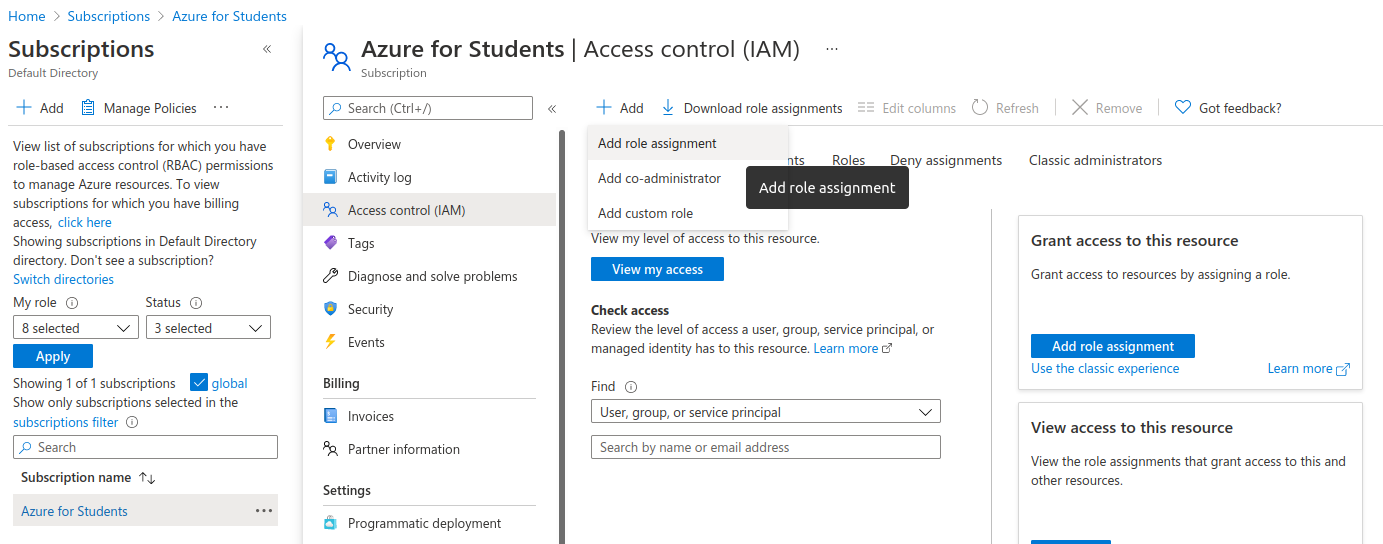The width and height of the screenshot is (1383, 544).
Task: Click the Activity log icon
Action: pyautogui.click(x=331, y=177)
